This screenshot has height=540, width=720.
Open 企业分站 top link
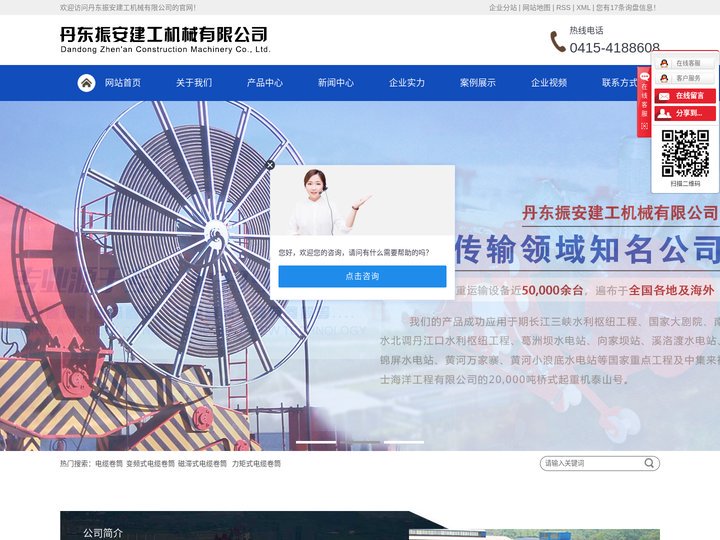click(x=503, y=8)
